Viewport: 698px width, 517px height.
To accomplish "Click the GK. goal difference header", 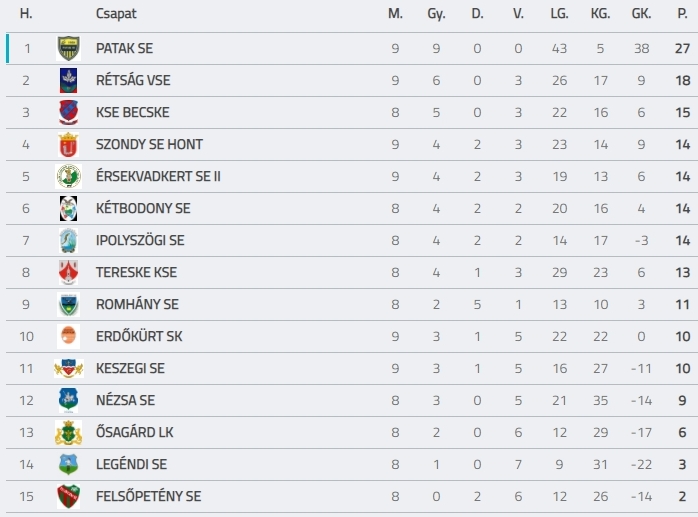I will (641, 14).
